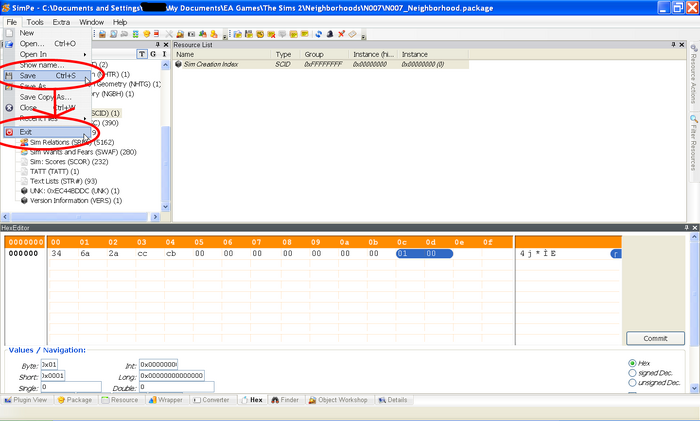700x421 pixels.
Task: Open the Tools menu
Action: (x=35, y=22)
